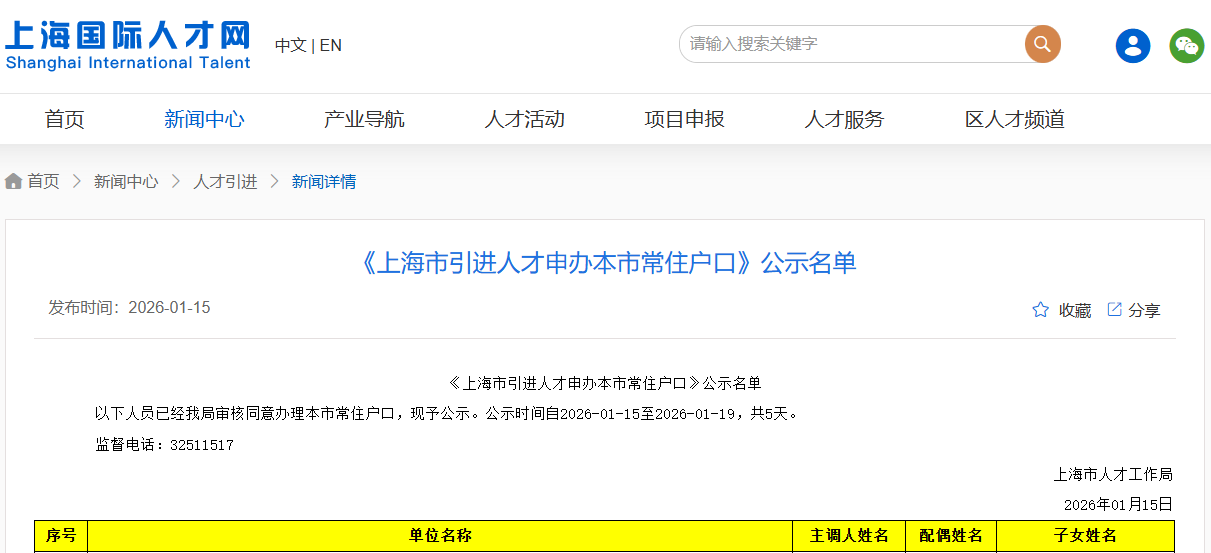Click 人才引进 breadcrumb link
The height and width of the screenshot is (553, 1211).
[x=225, y=181]
